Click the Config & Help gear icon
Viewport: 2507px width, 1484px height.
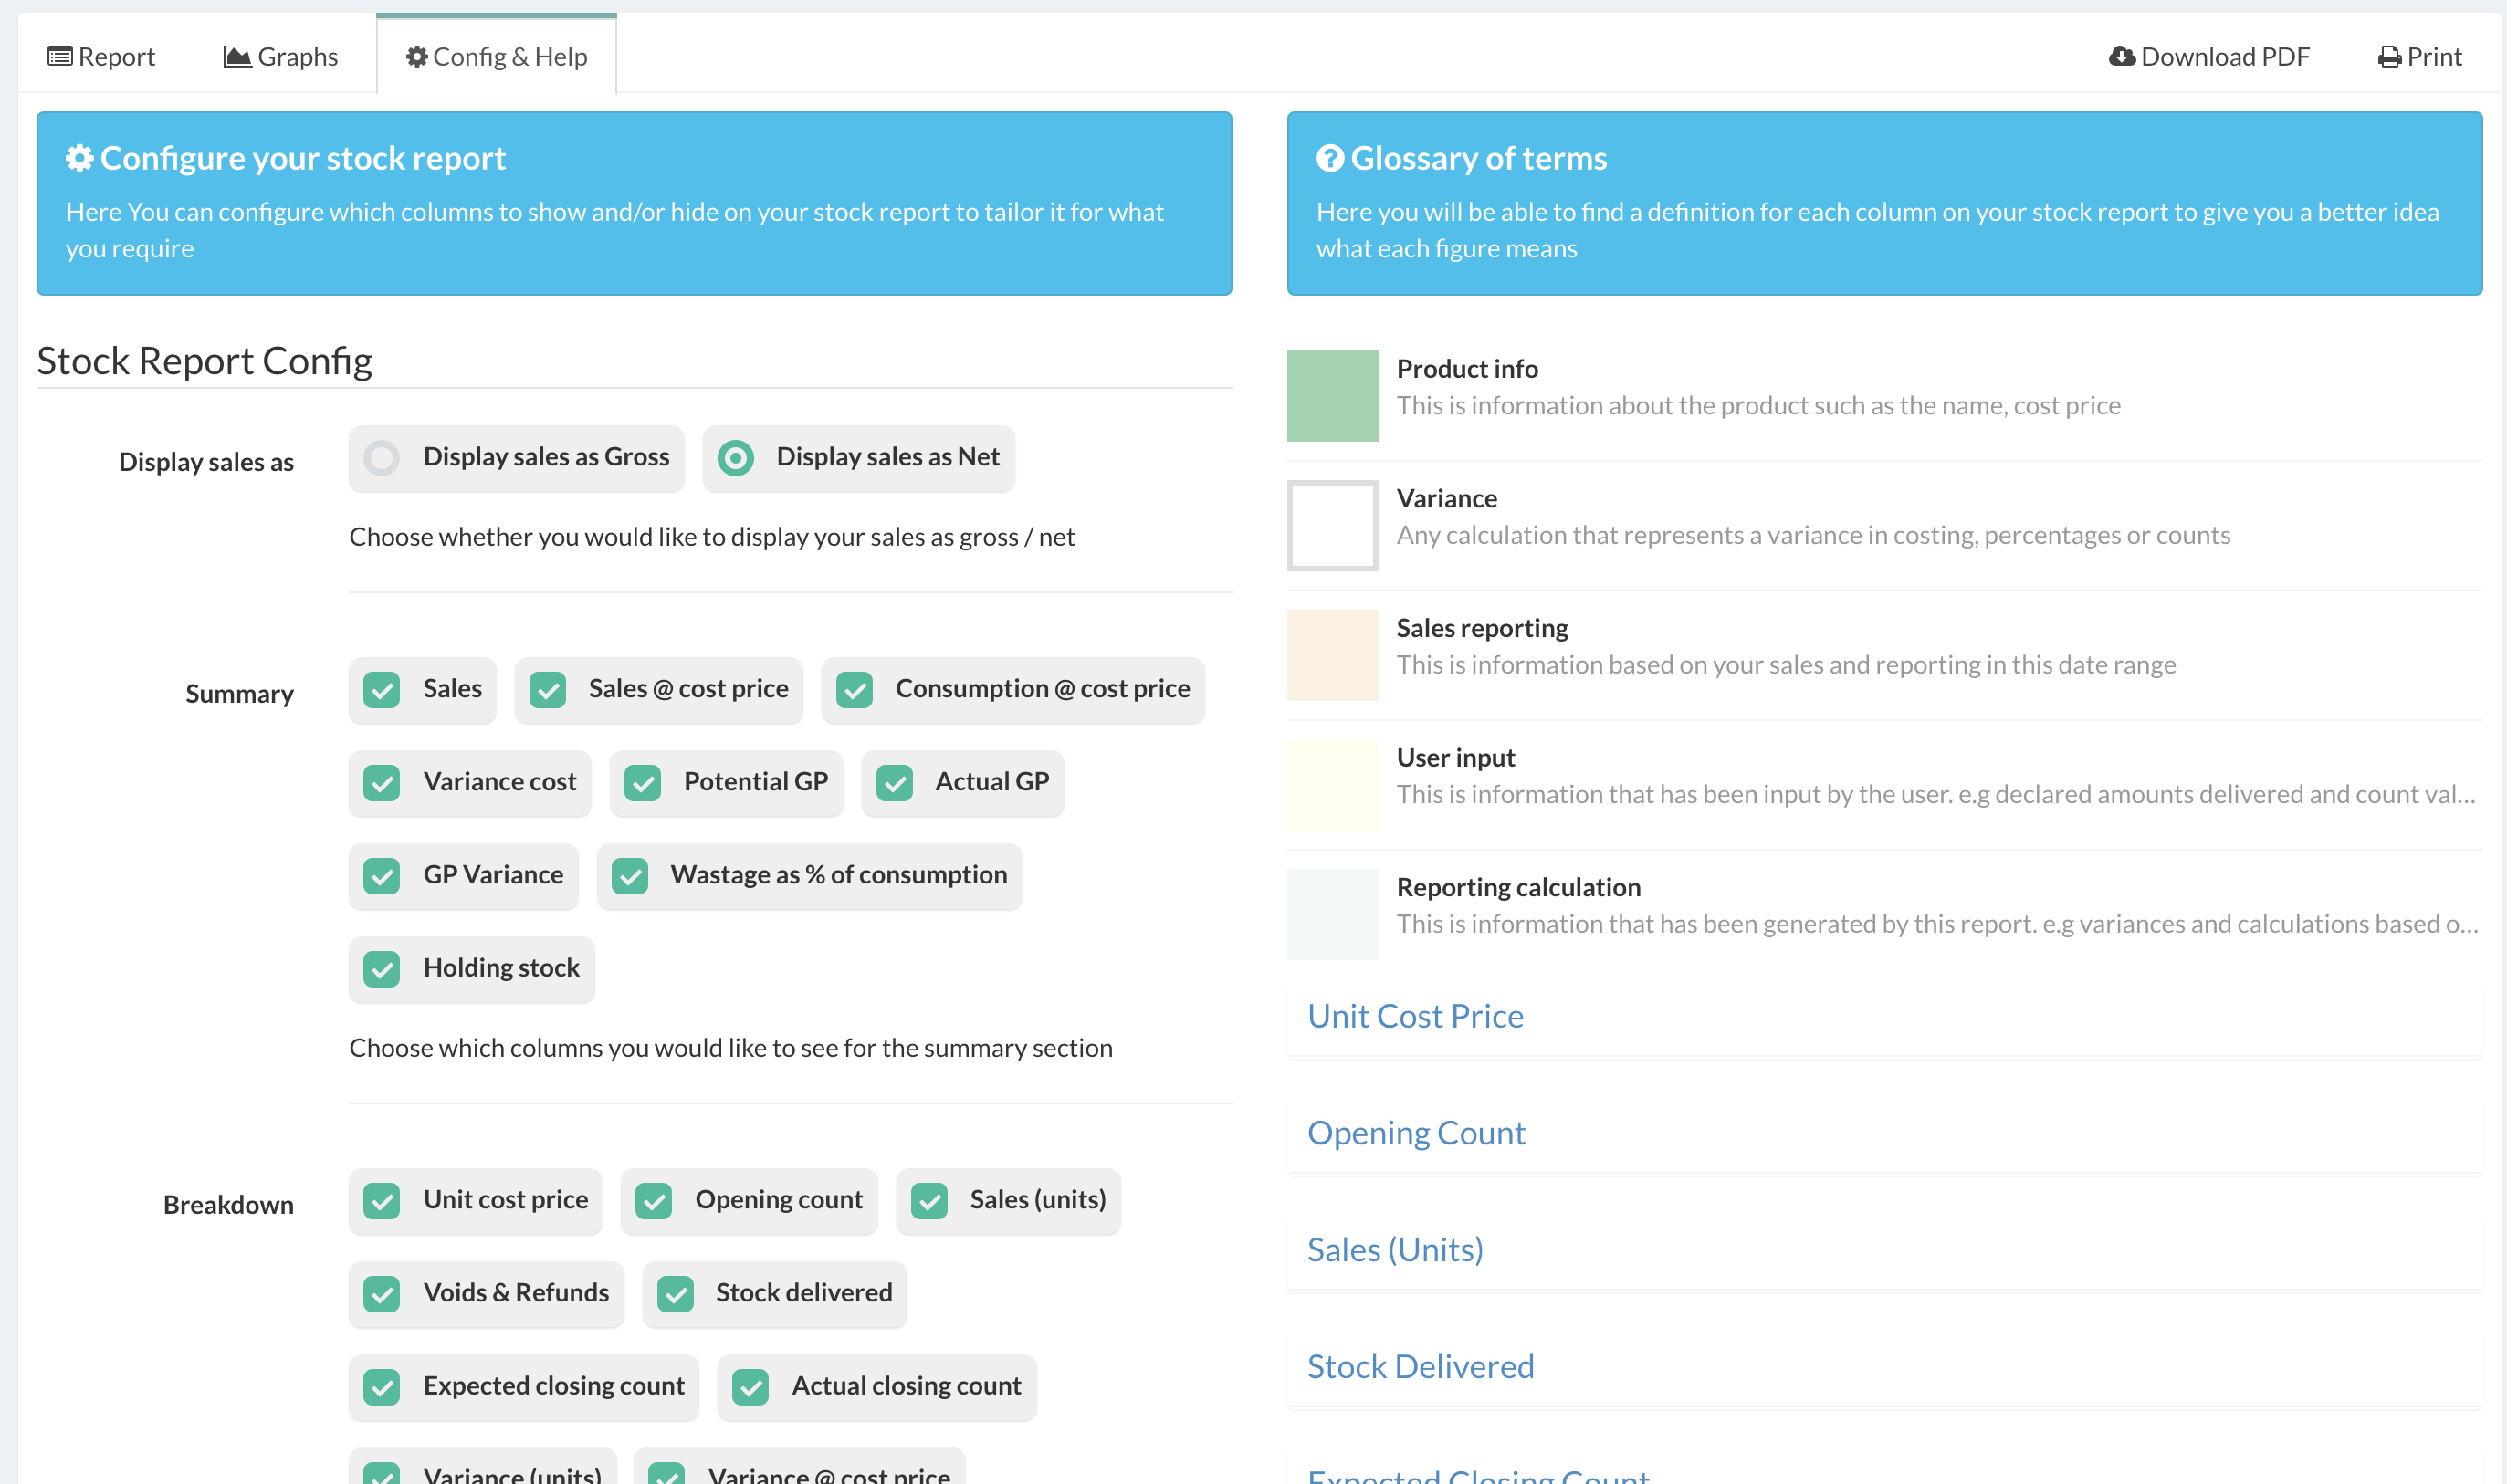(417, 57)
